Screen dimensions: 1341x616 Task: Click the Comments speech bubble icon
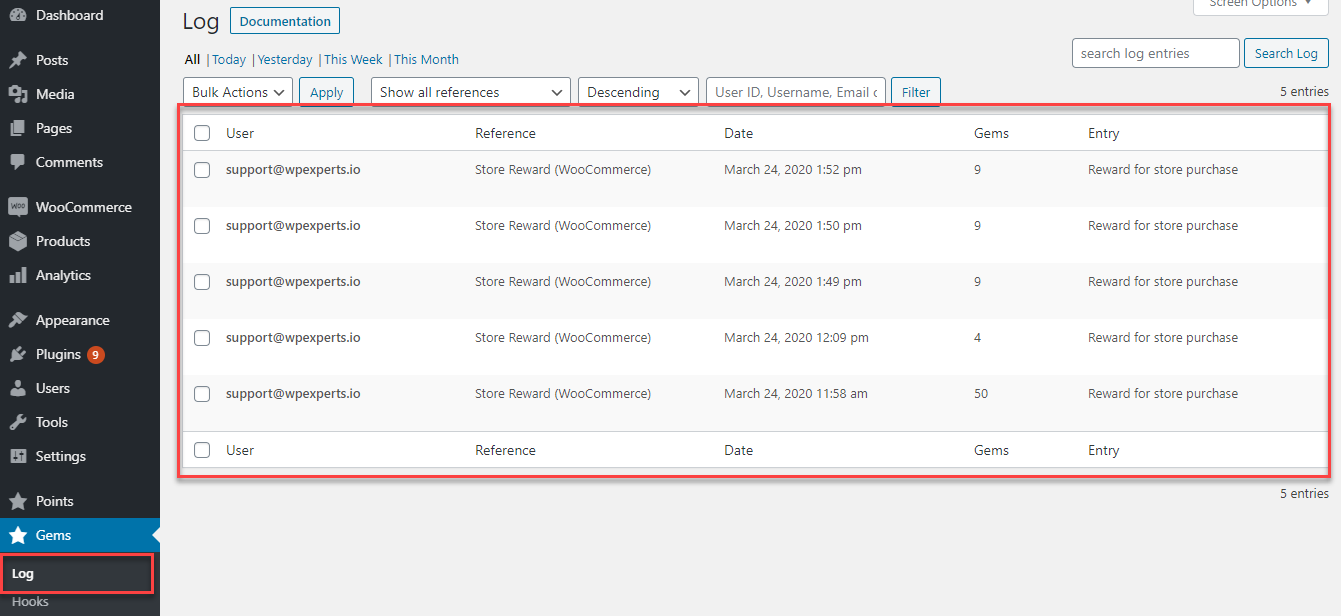tap(18, 162)
